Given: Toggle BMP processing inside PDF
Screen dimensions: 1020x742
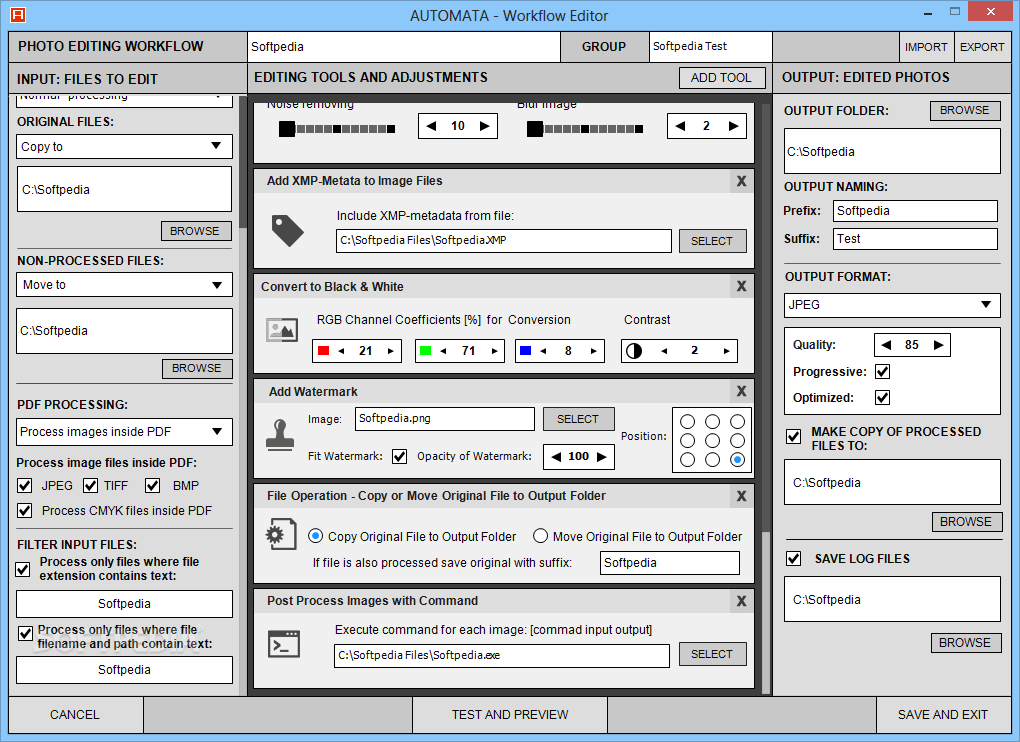Looking at the screenshot, I should [x=153, y=486].
